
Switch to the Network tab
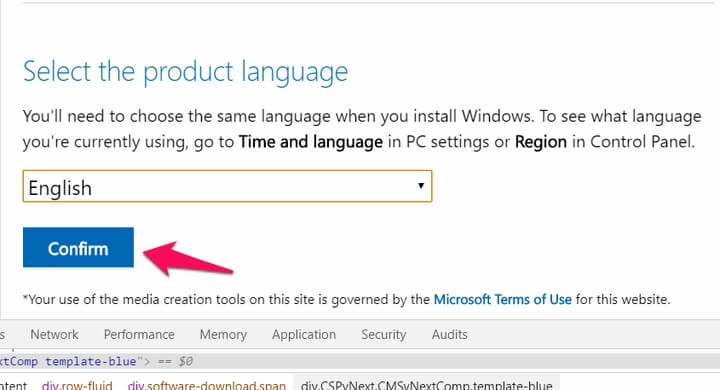[54, 334]
